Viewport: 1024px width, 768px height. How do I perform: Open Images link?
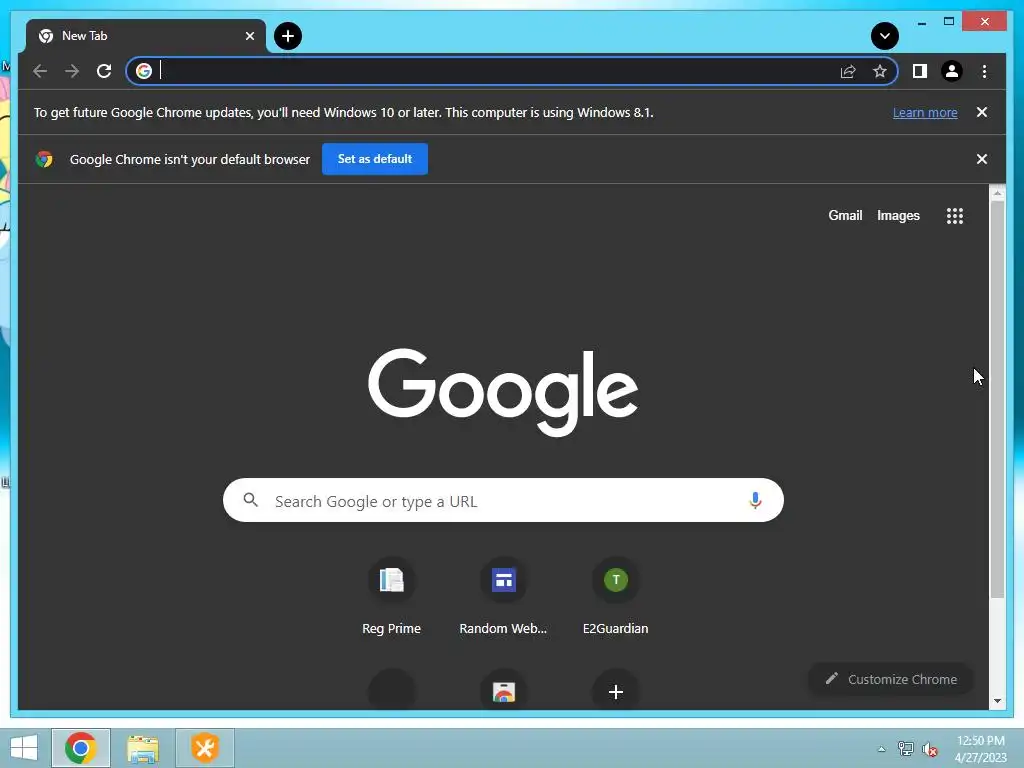tap(898, 216)
